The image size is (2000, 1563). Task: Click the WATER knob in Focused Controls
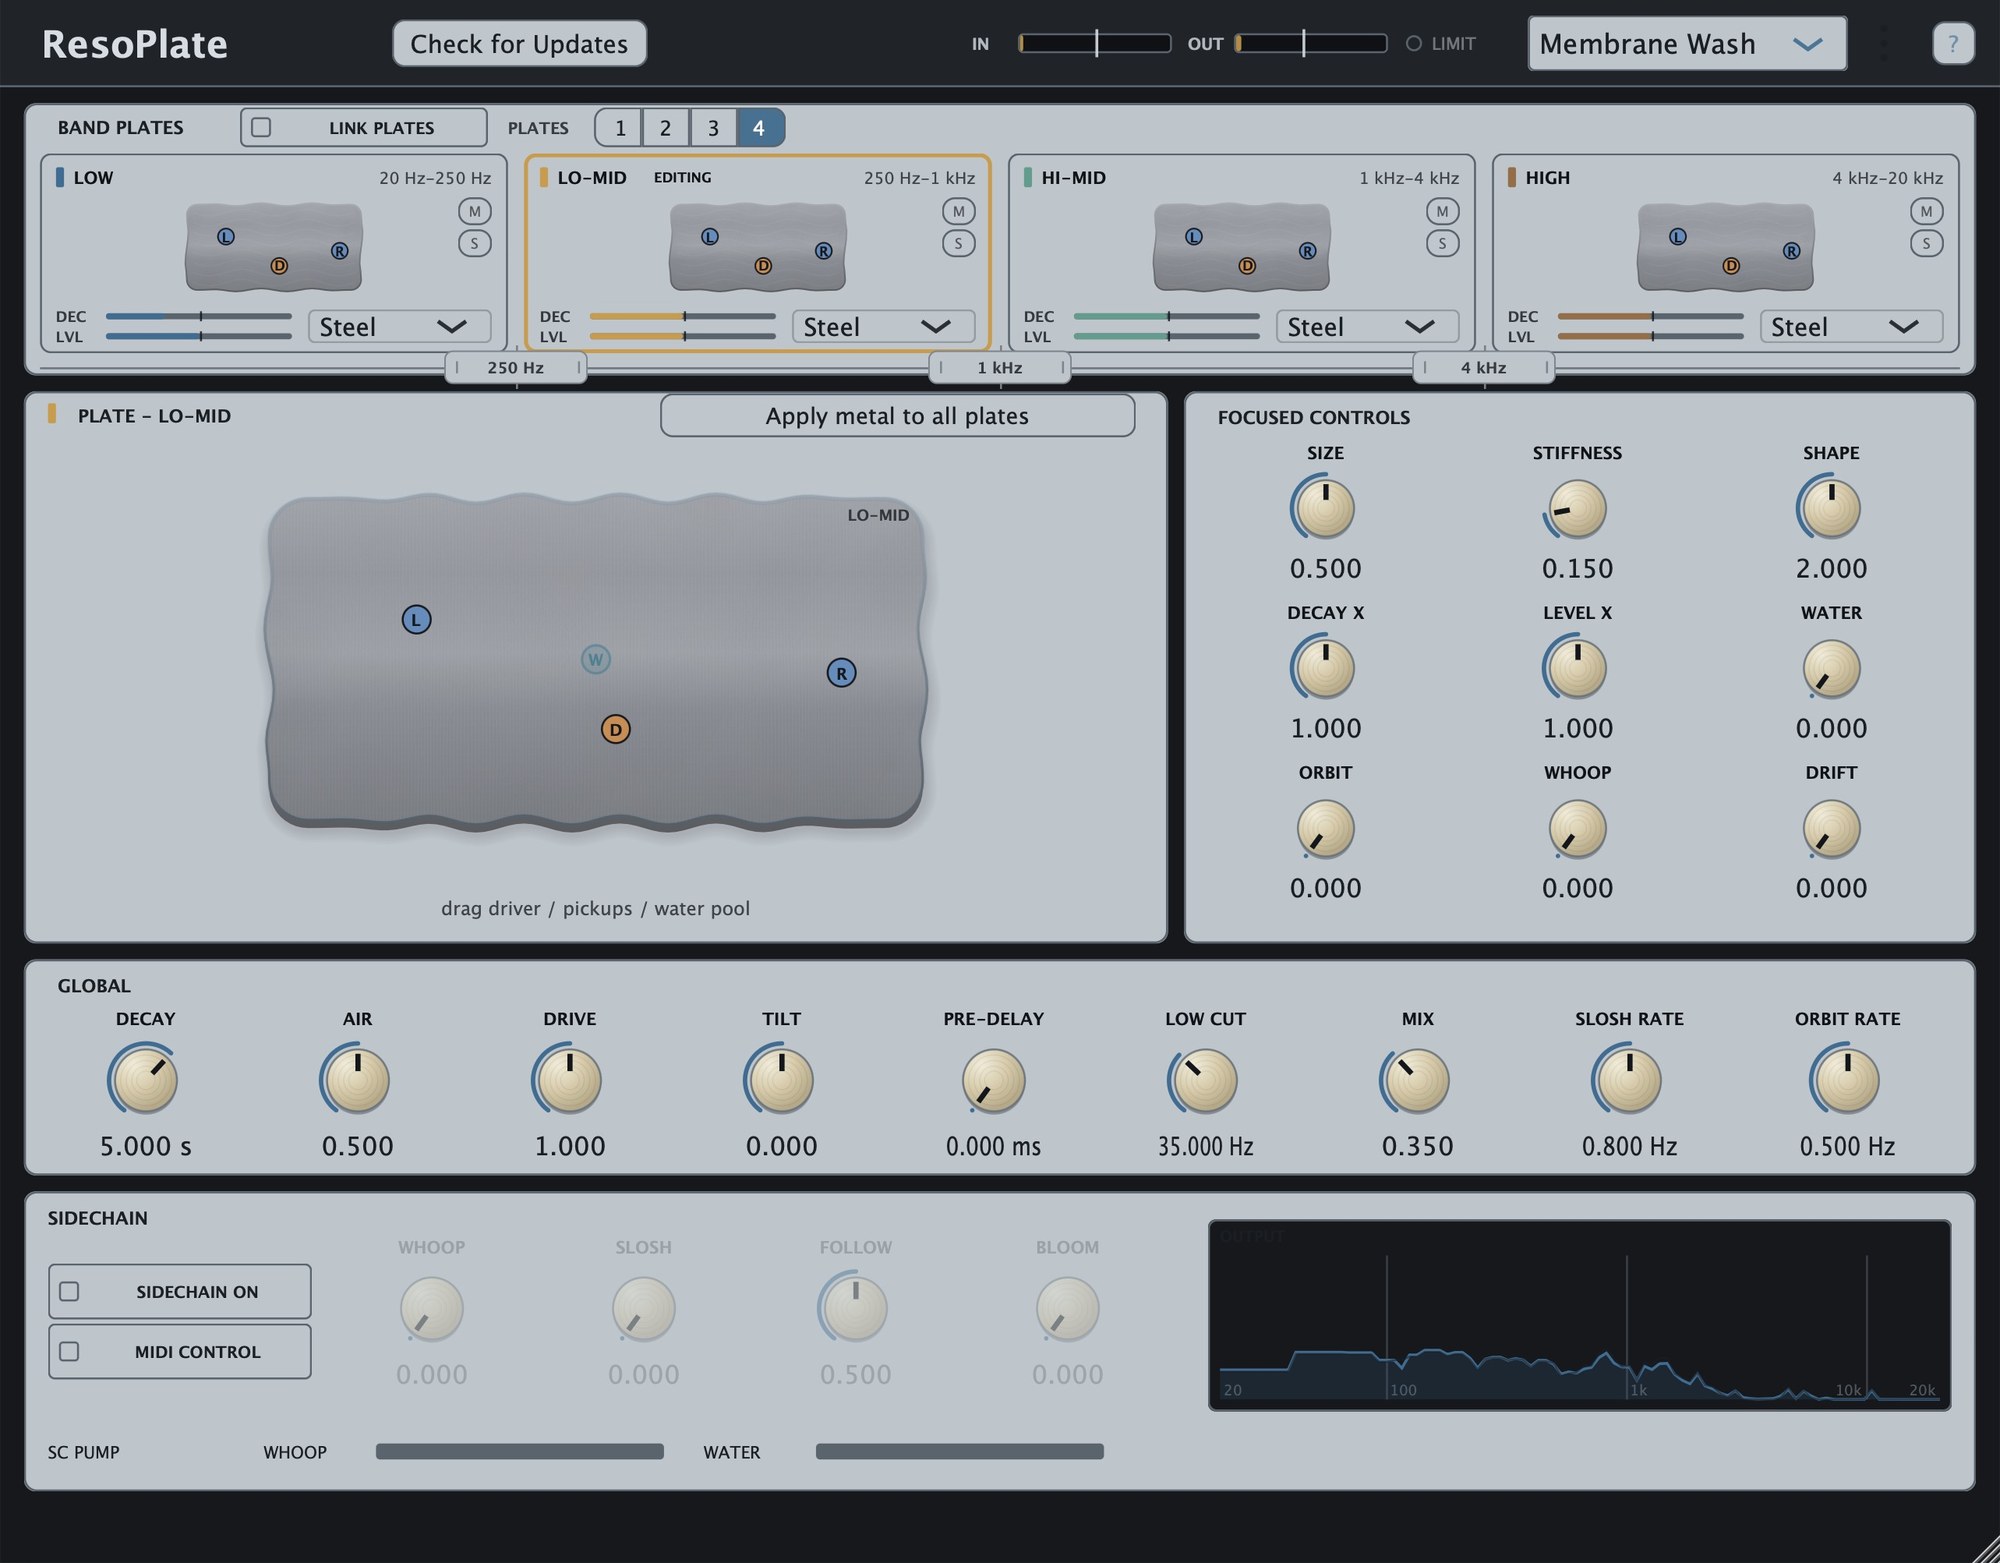click(1830, 668)
